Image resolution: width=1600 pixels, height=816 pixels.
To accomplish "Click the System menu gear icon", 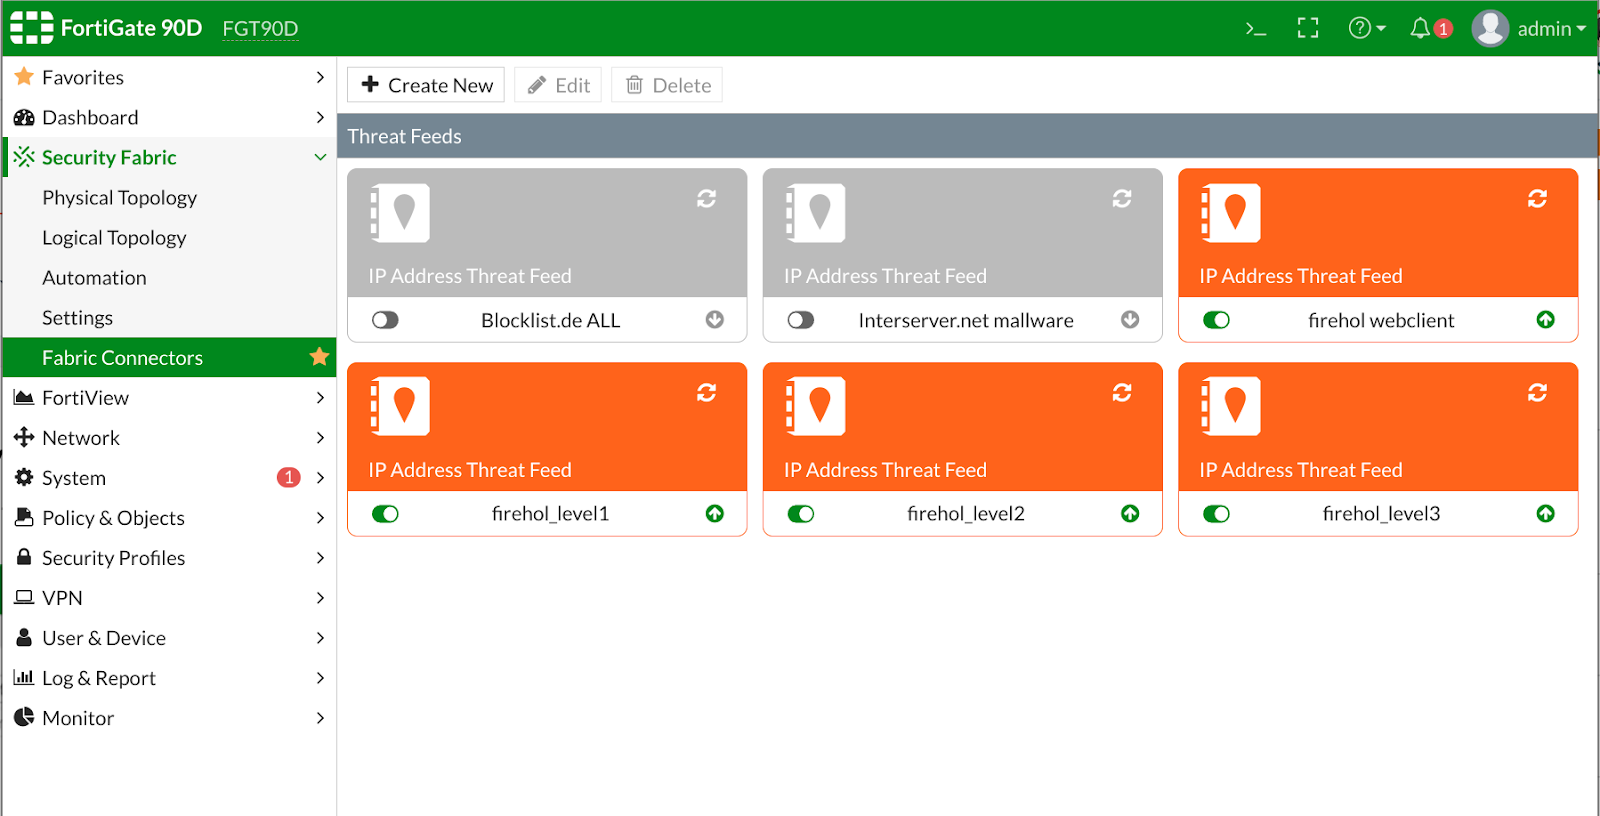I will point(24,477).
